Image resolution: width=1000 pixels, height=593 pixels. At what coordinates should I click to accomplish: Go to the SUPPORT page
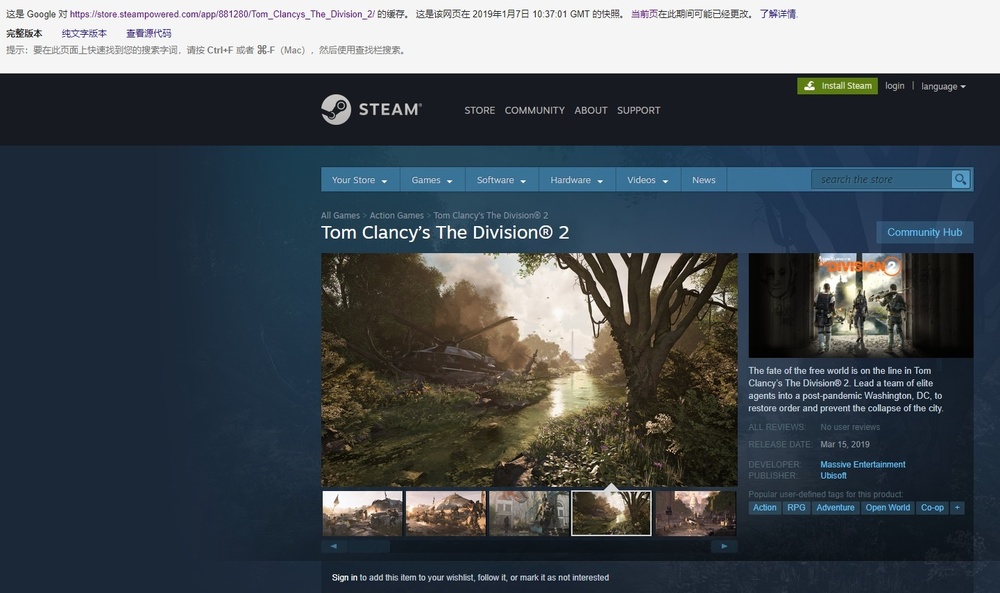[638, 110]
